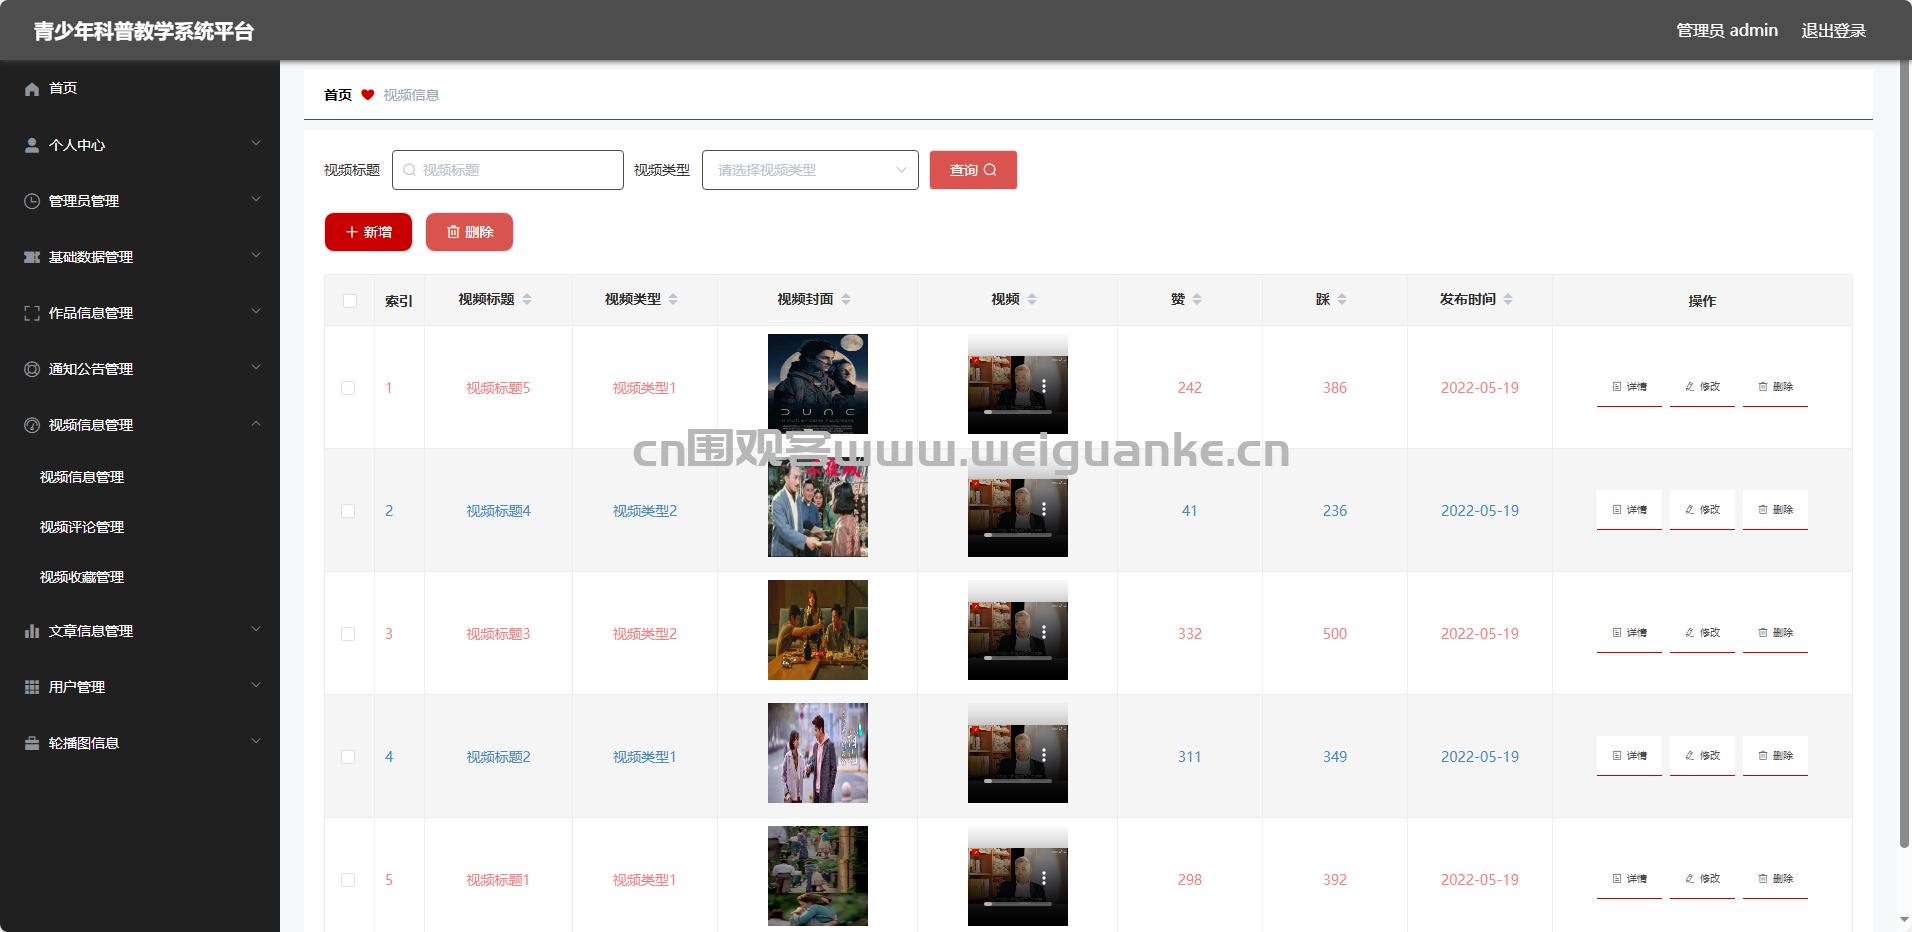Click the ticket icon next to 基础数据管理
This screenshot has width=1912, height=932.
point(32,257)
